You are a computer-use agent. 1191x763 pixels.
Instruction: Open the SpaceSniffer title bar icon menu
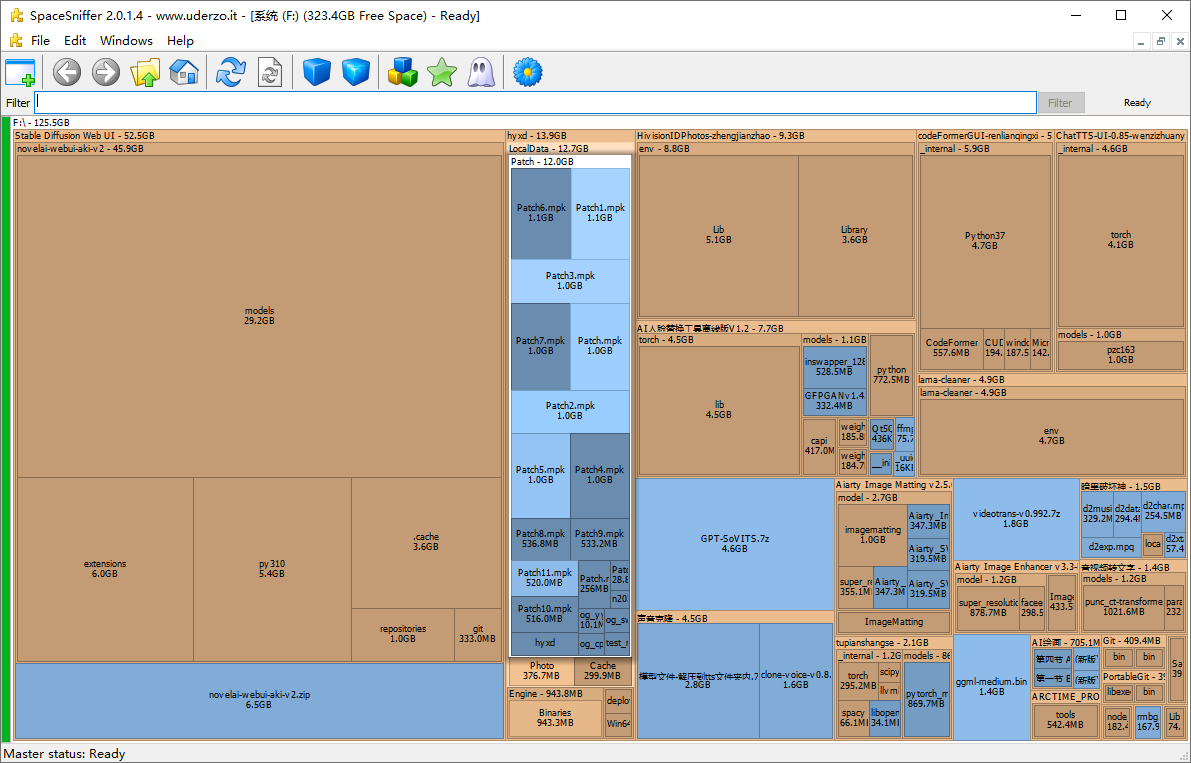(16, 15)
